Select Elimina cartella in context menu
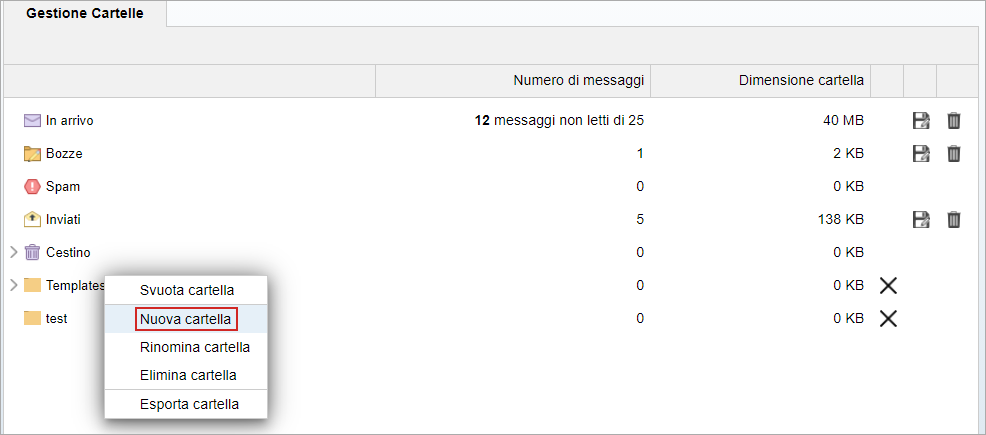 188,375
